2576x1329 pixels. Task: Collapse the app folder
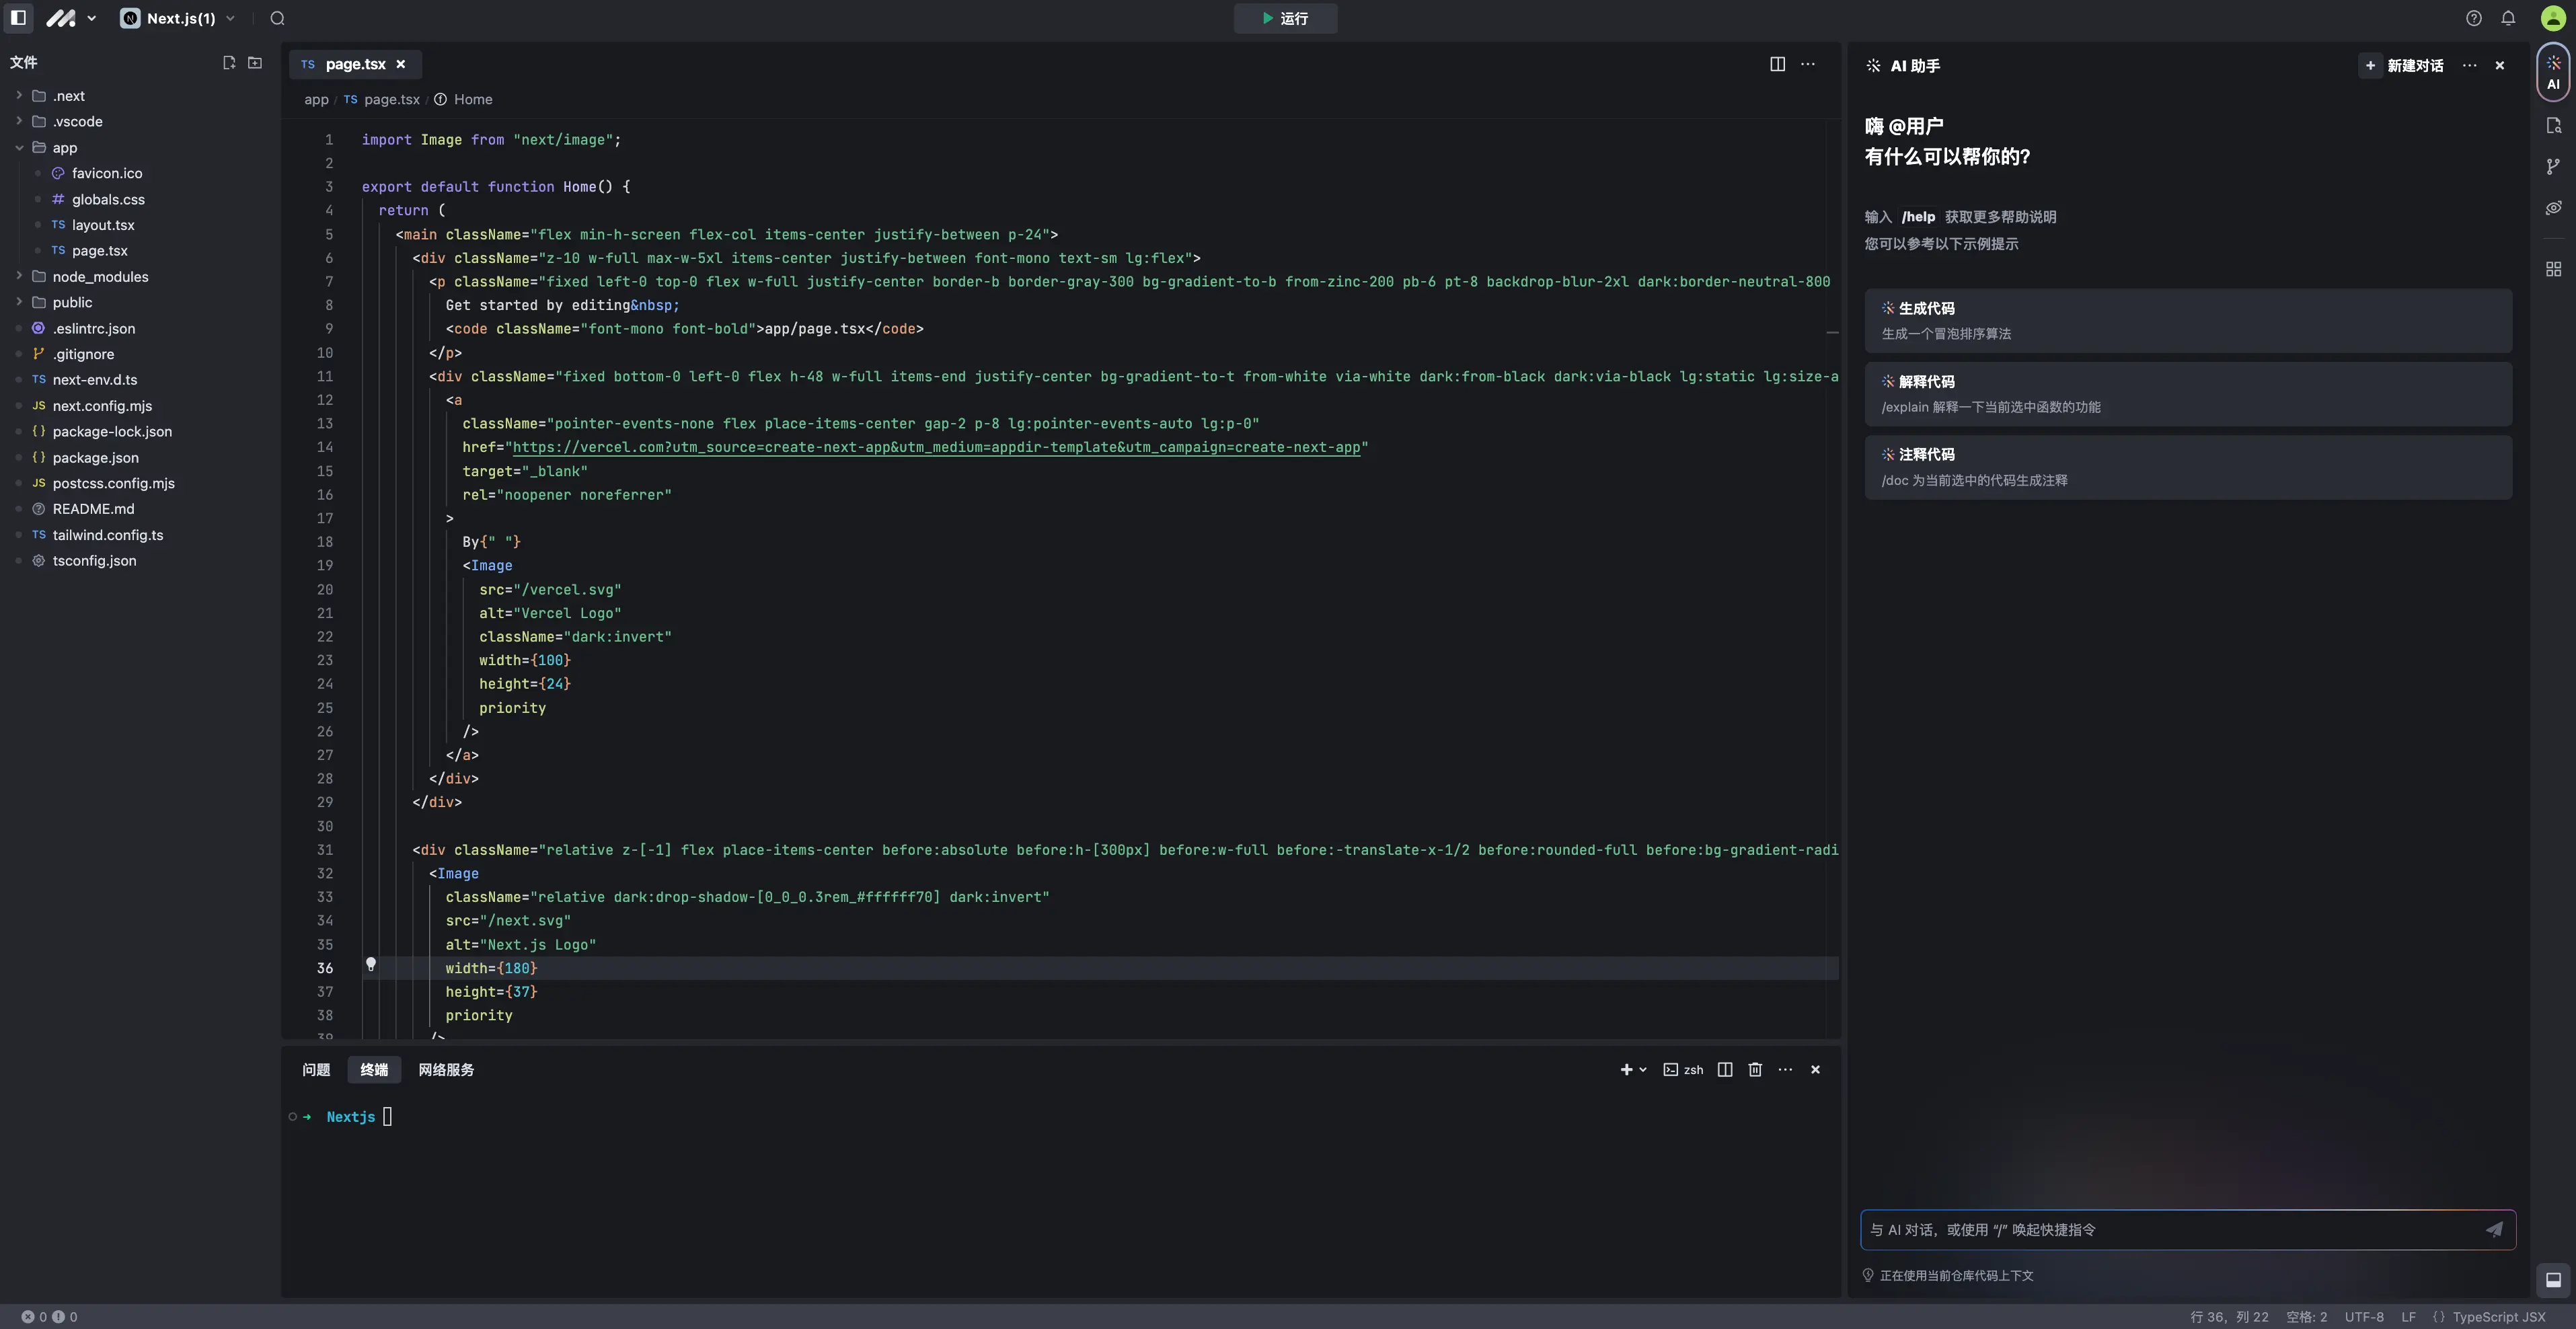(x=19, y=147)
